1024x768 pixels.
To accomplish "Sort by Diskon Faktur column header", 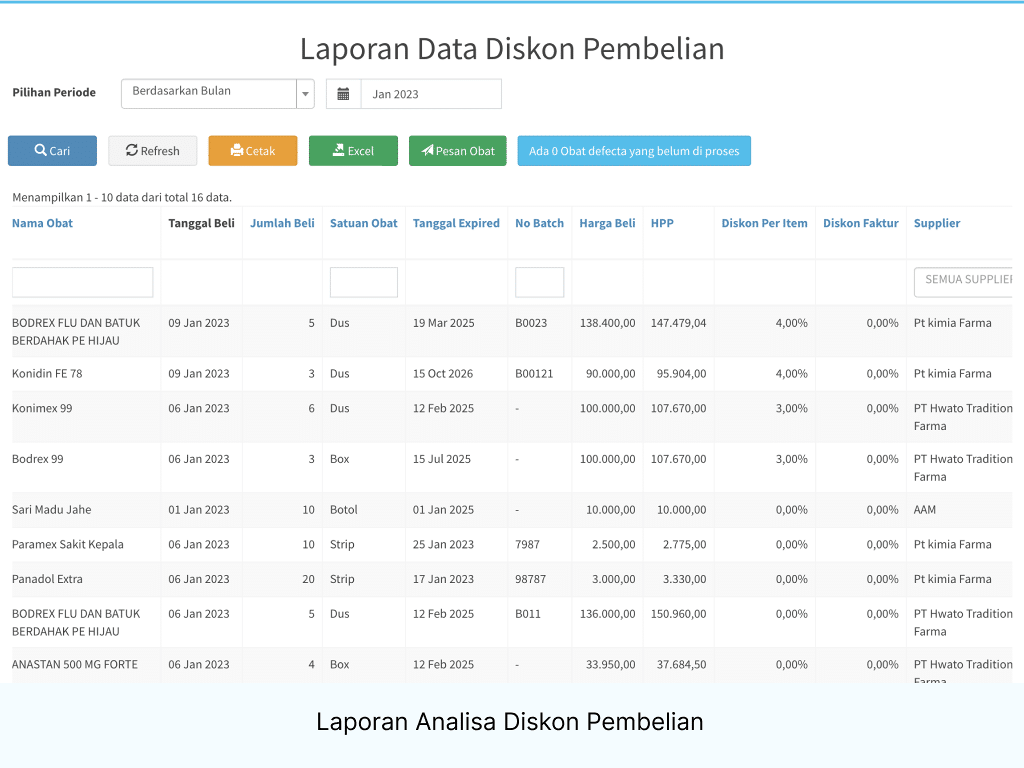I will [861, 223].
